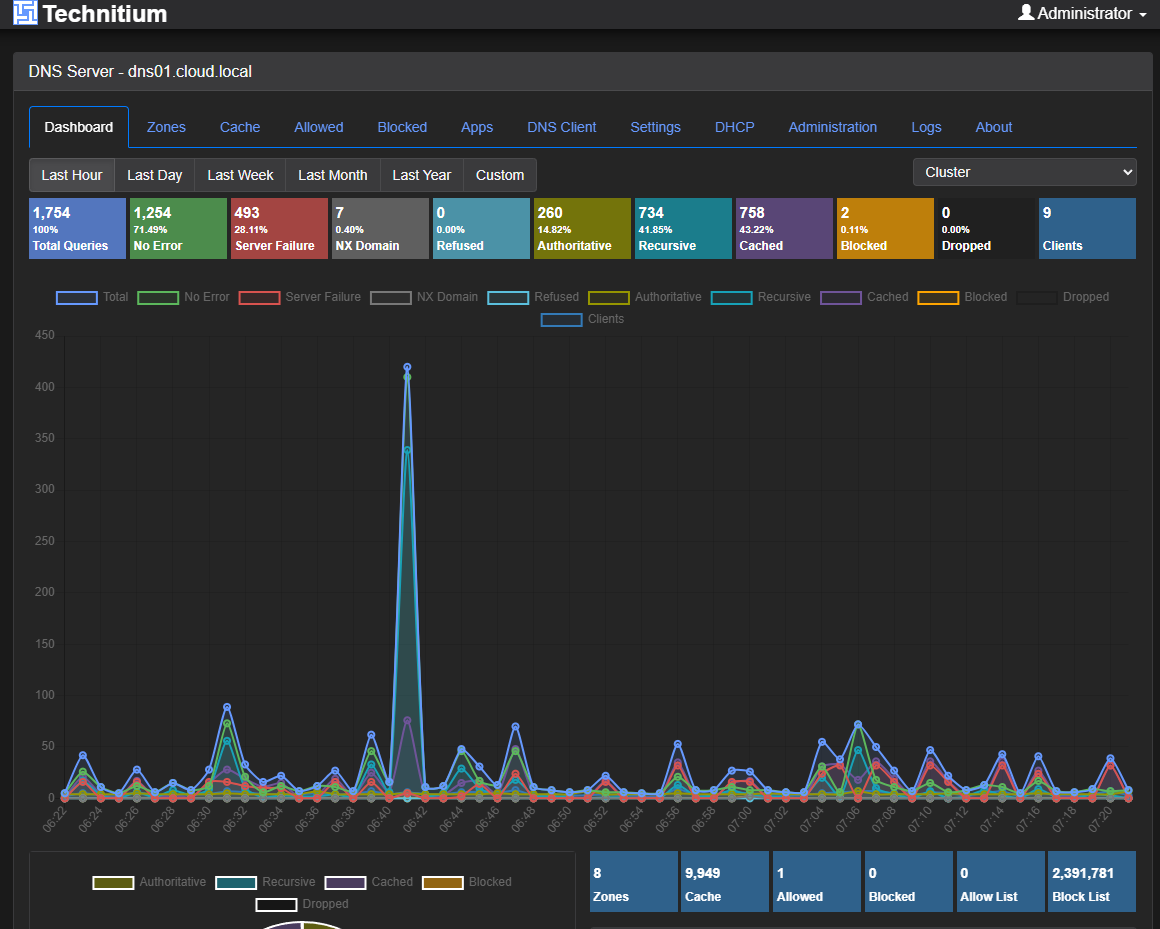Open the Custom date range selector

(500, 174)
